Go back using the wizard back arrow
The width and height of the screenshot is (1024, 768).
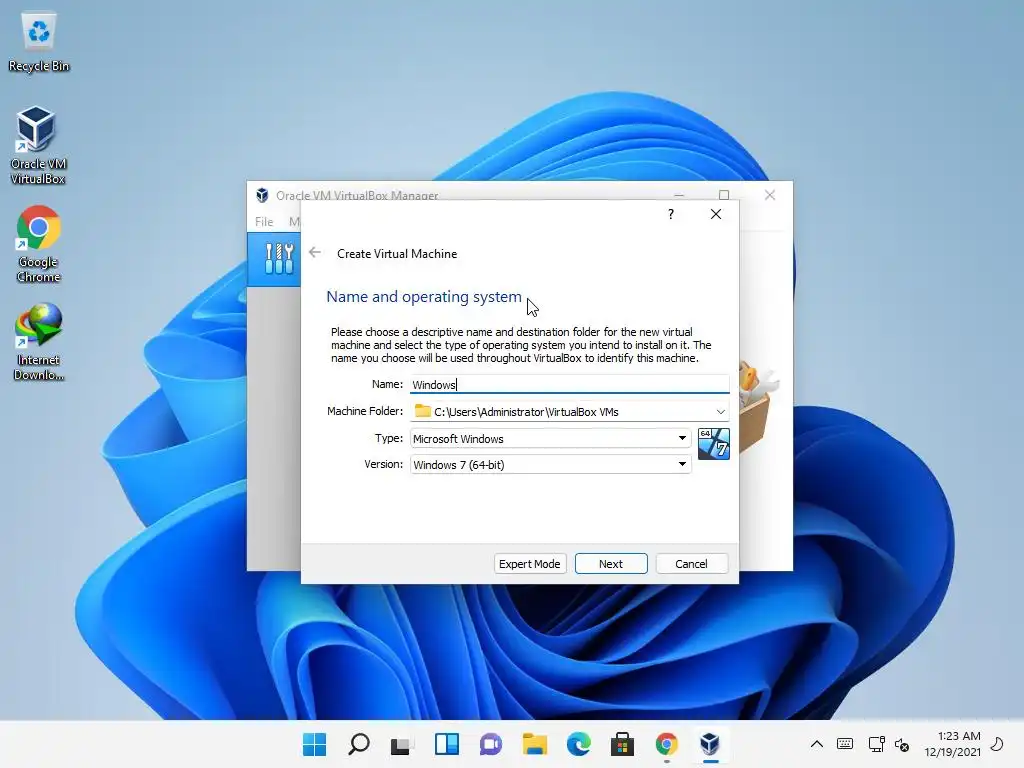click(315, 253)
